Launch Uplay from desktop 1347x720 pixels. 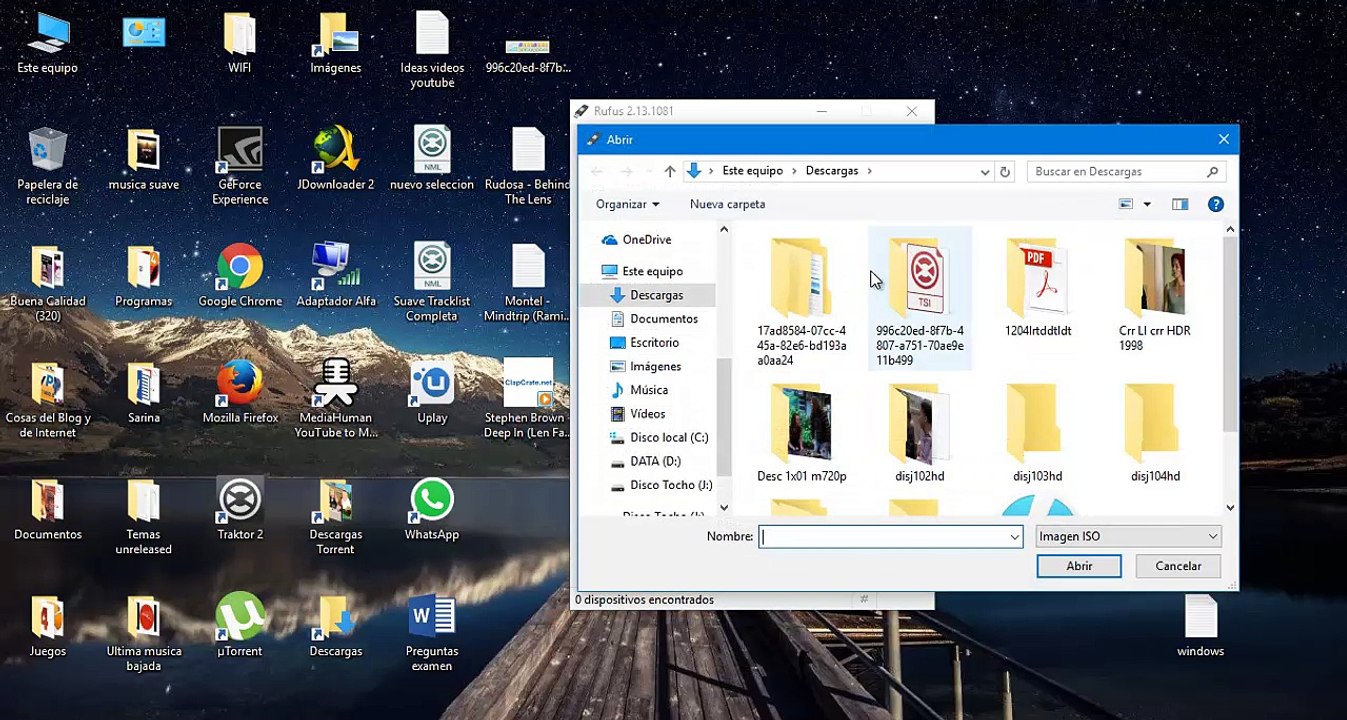pyautogui.click(x=432, y=392)
